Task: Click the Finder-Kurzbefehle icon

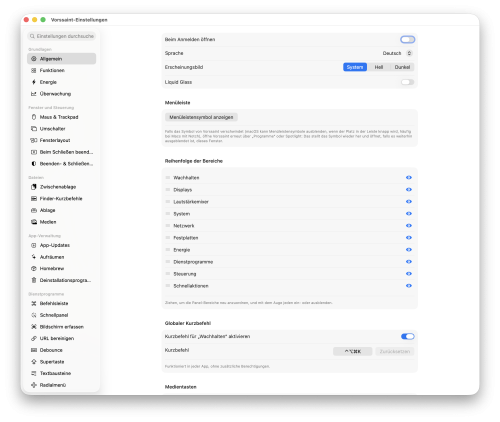Action: 34,199
